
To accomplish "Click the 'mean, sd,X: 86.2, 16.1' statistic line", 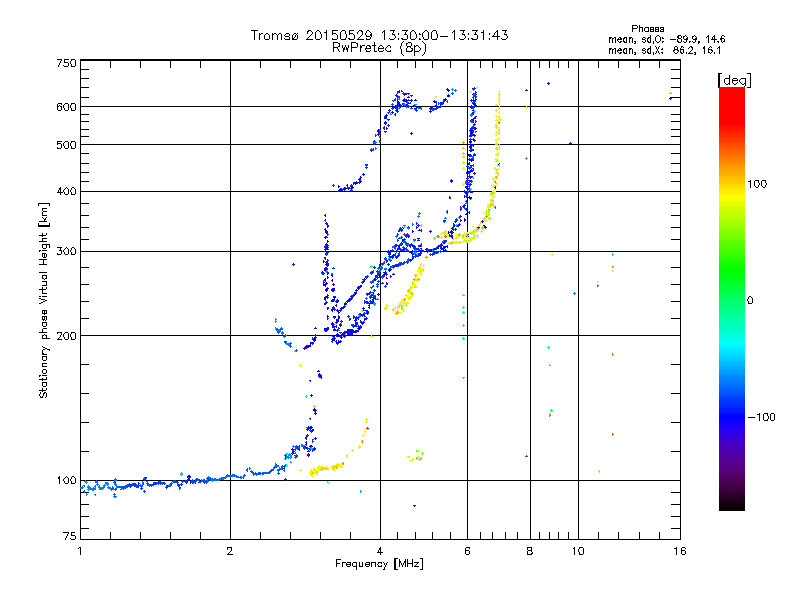I will tap(664, 50).
